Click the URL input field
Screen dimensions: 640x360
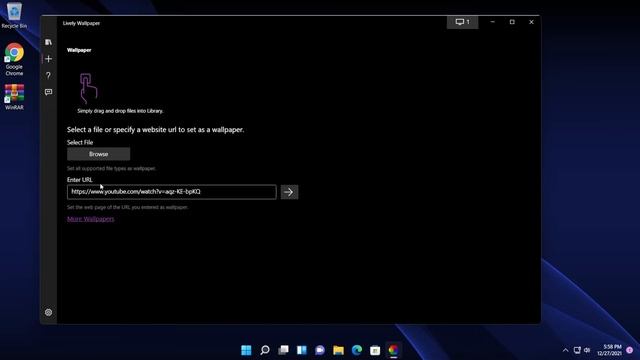coord(171,192)
